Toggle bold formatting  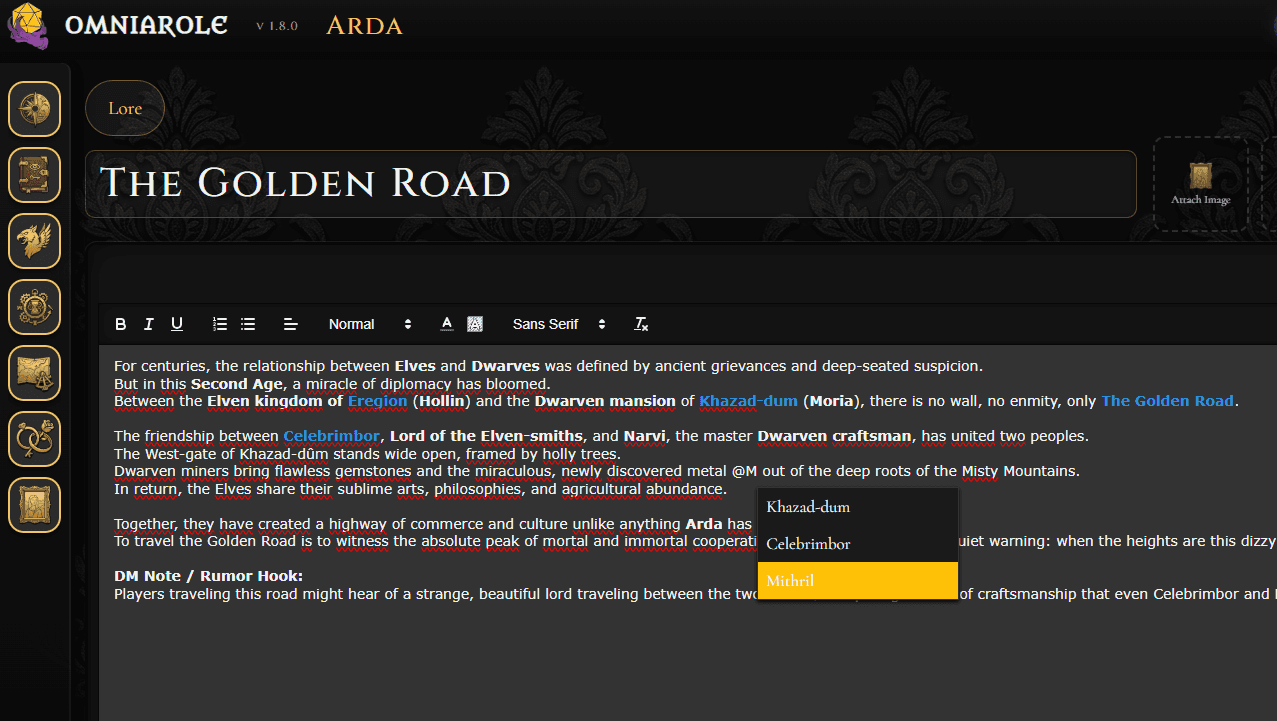pos(121,324)
